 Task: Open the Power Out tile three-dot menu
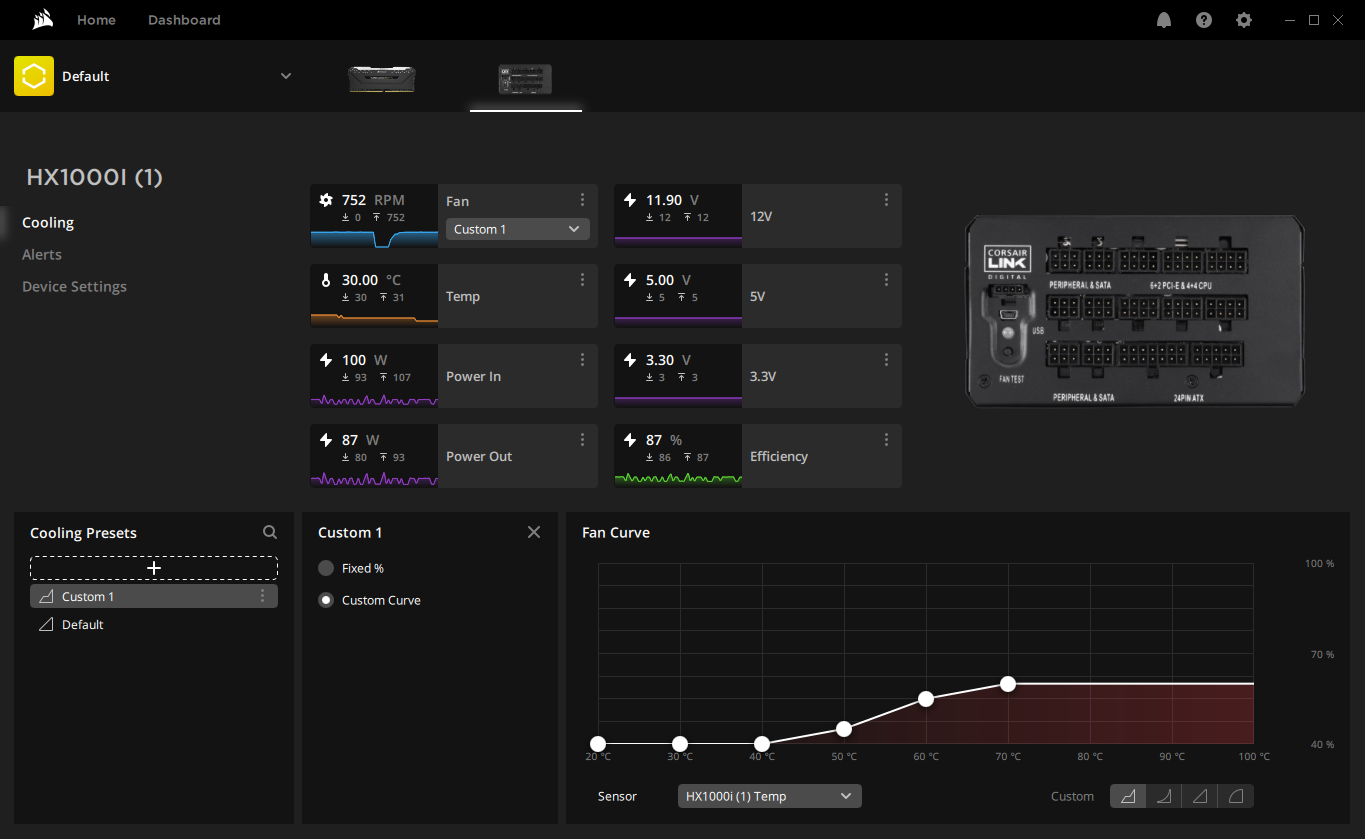pyautogui.click(x=583, y=440)
